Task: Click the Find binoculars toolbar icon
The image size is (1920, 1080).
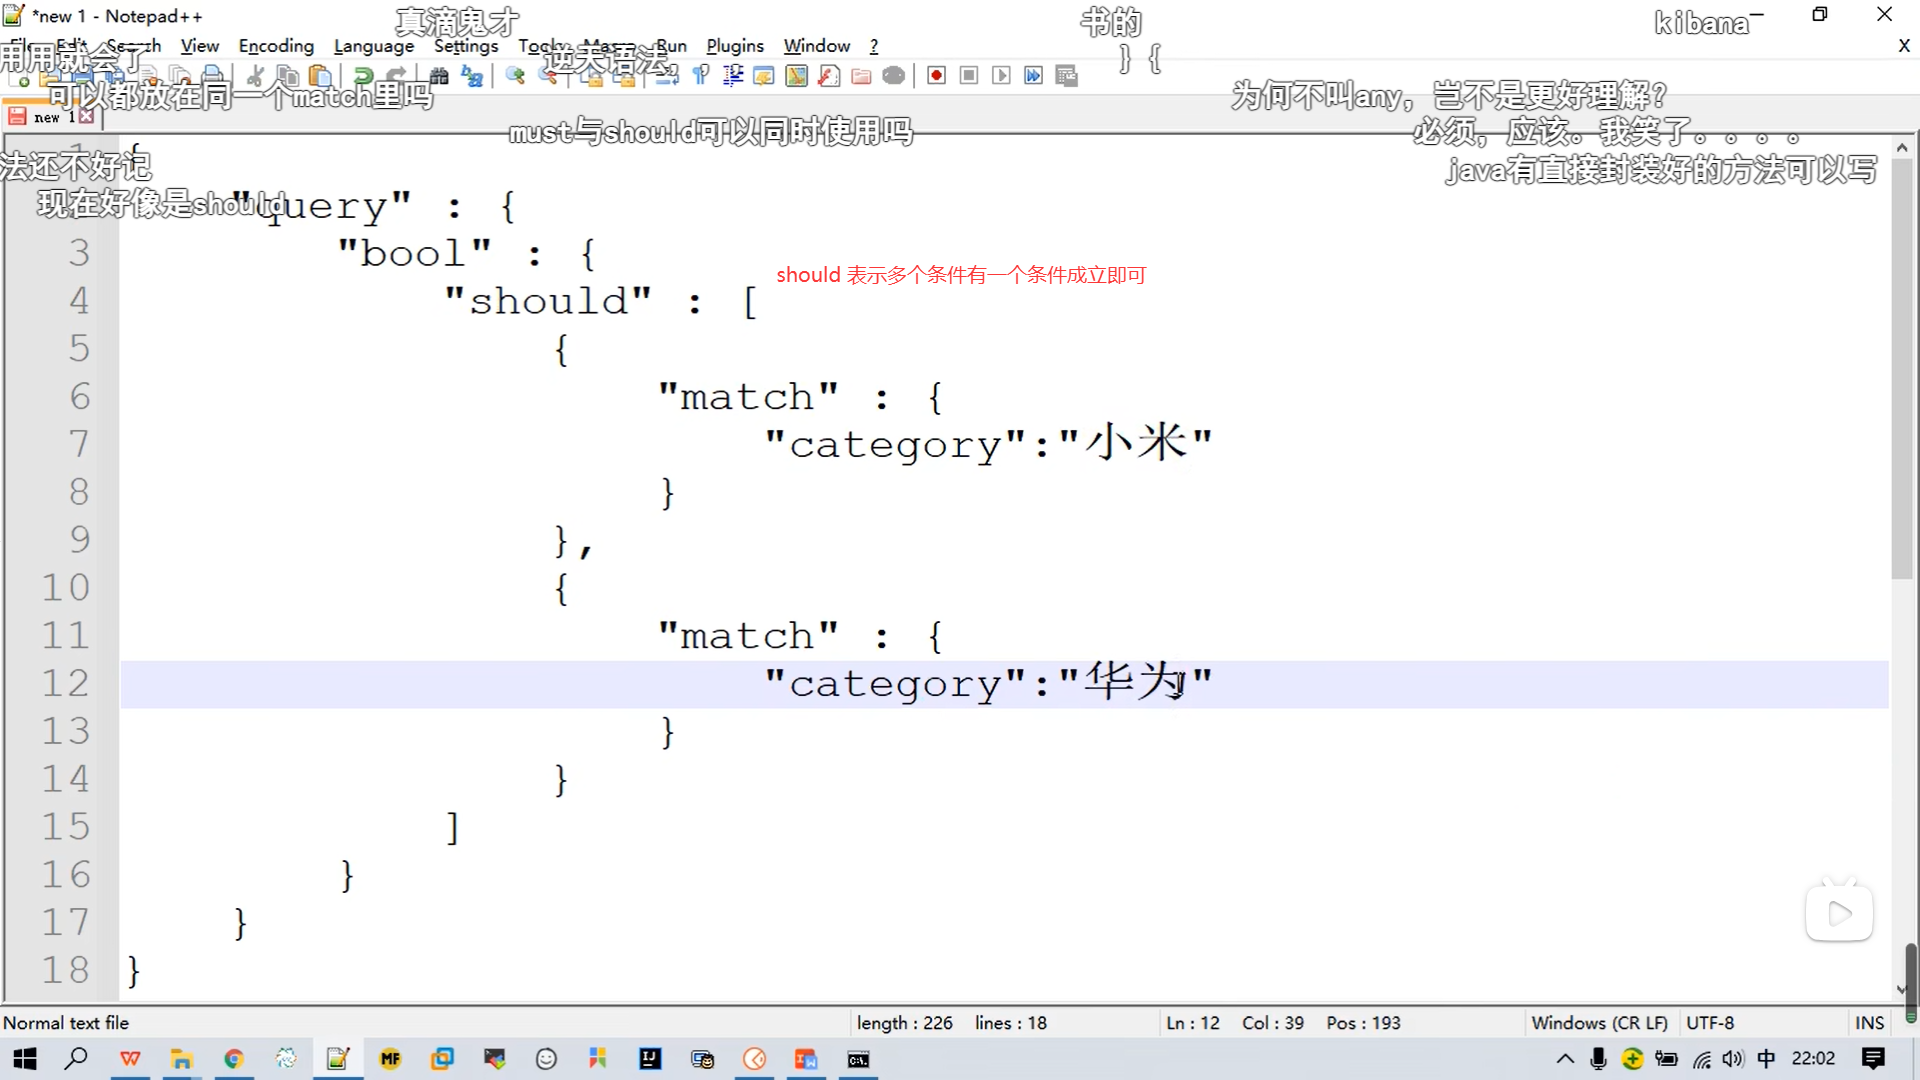Action: [x=439, y=76]
